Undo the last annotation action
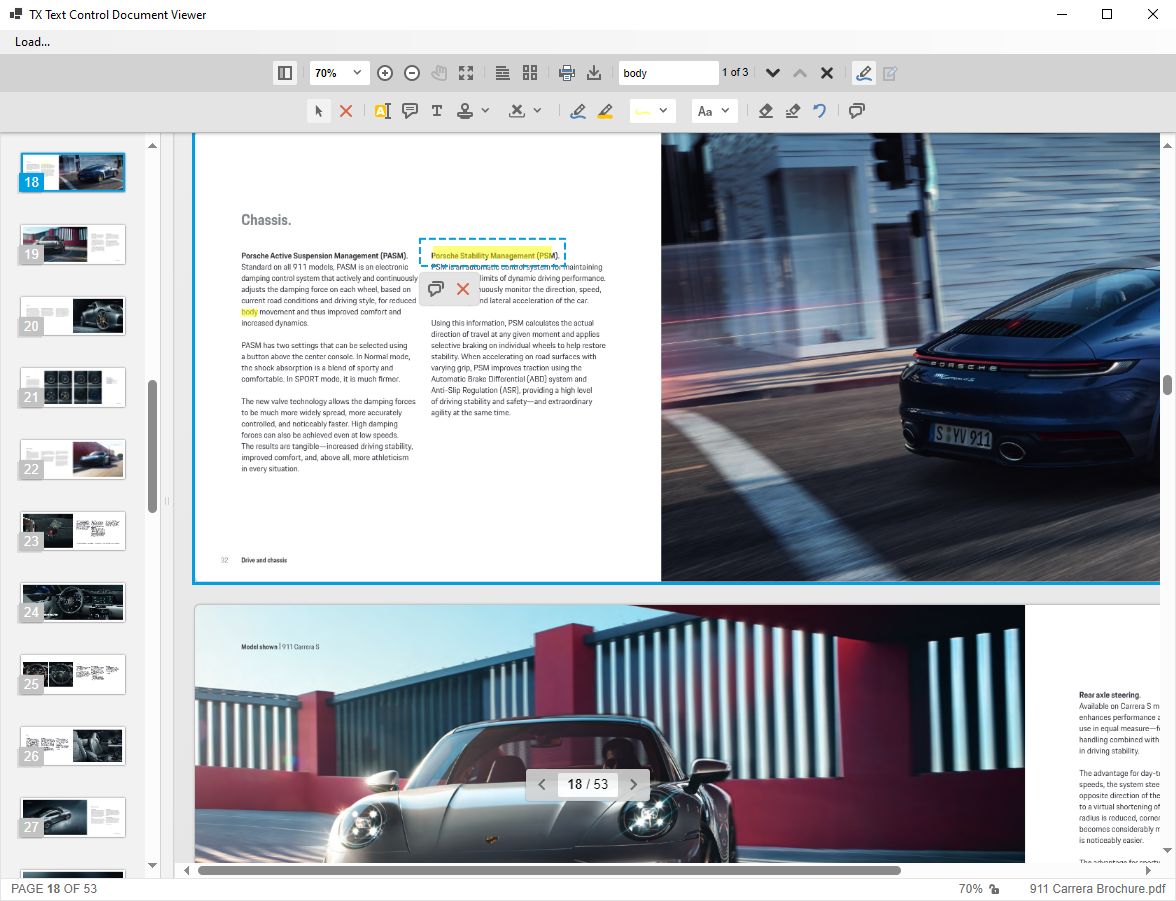The height and width of the screenshot is (901, 1176). (x=820, y=111)
